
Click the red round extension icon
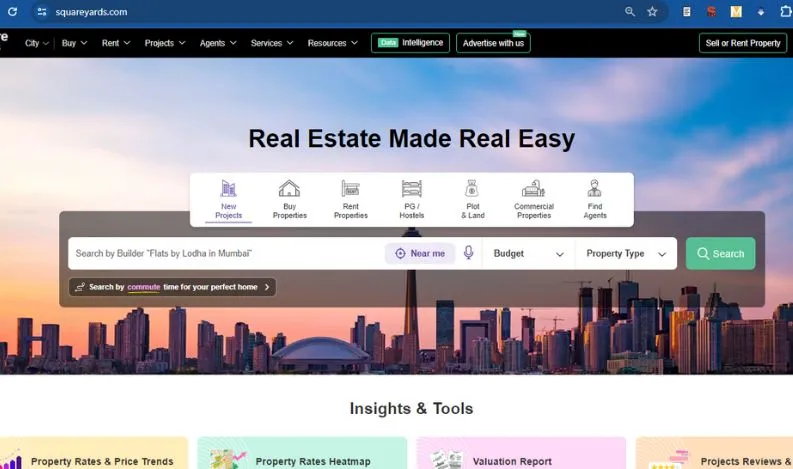[x=712, y=12]
